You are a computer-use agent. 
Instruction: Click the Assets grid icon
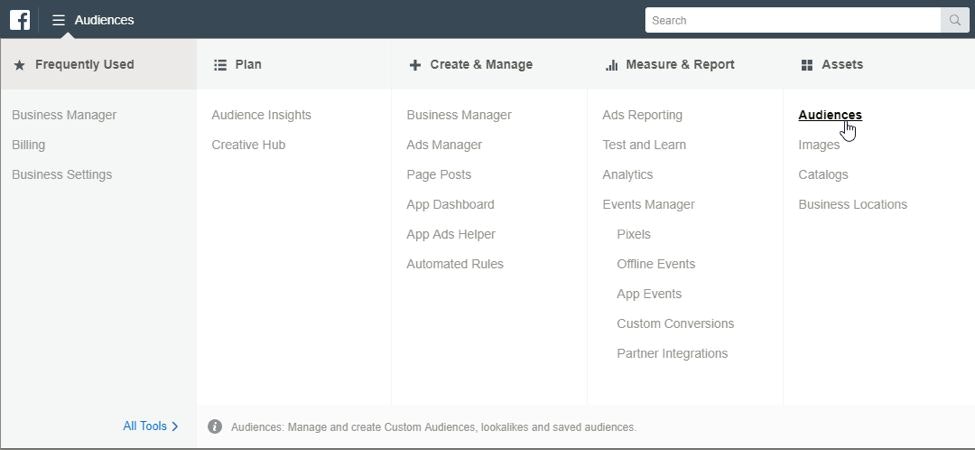pyautogui.click(x=807, y=65)
